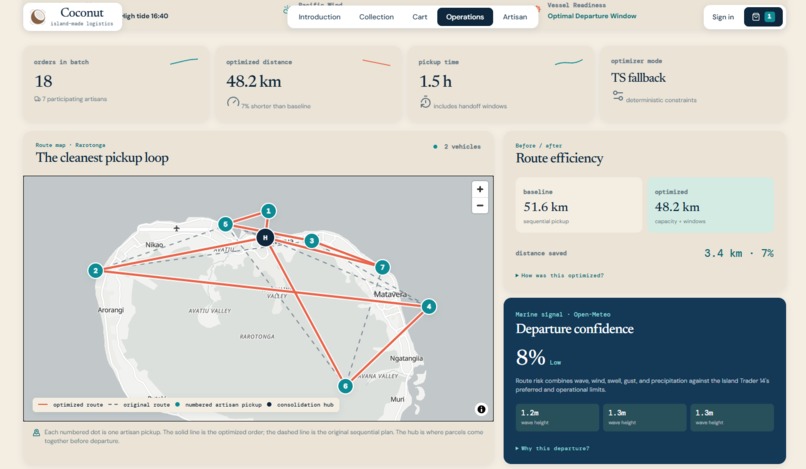Click the consolidation hub H marker
Screen dimensions: 806x469
pyautogui.click(x=265, y=238)
